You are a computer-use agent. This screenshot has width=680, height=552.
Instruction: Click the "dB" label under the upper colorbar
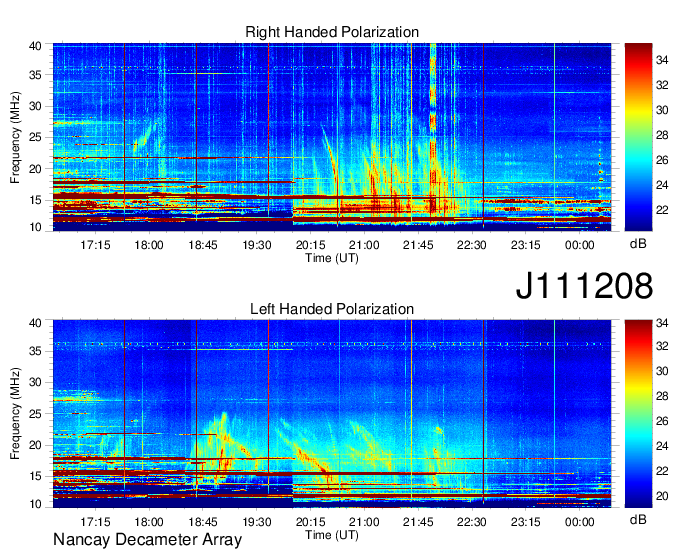[638, 244]
